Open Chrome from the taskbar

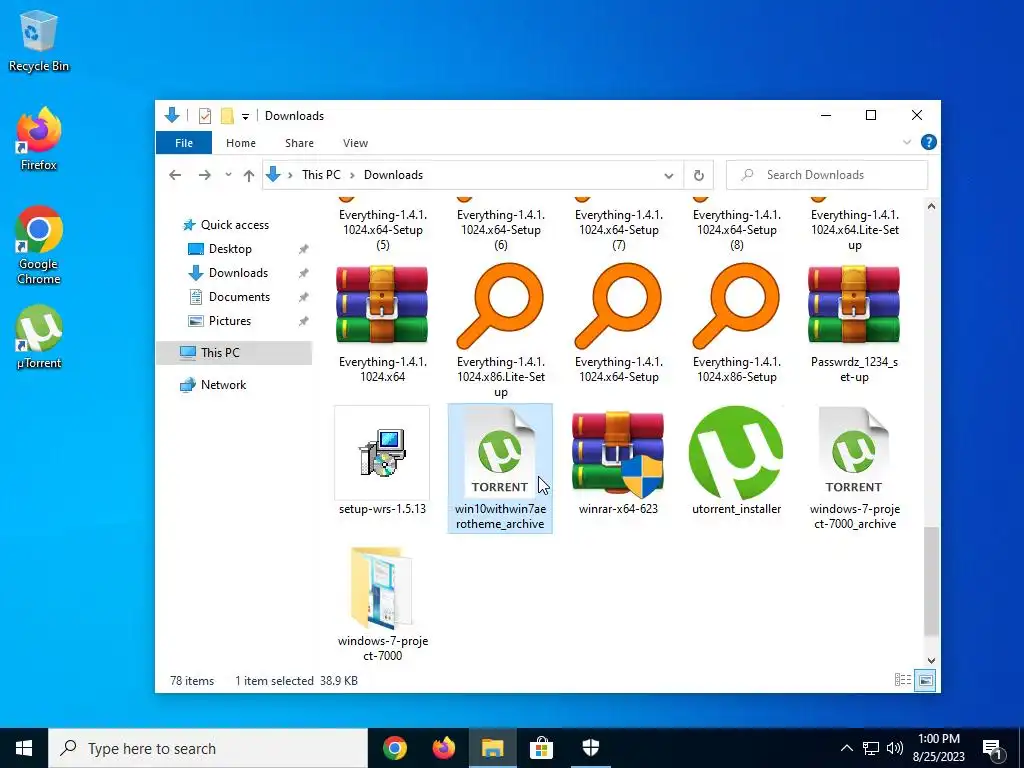395,748
